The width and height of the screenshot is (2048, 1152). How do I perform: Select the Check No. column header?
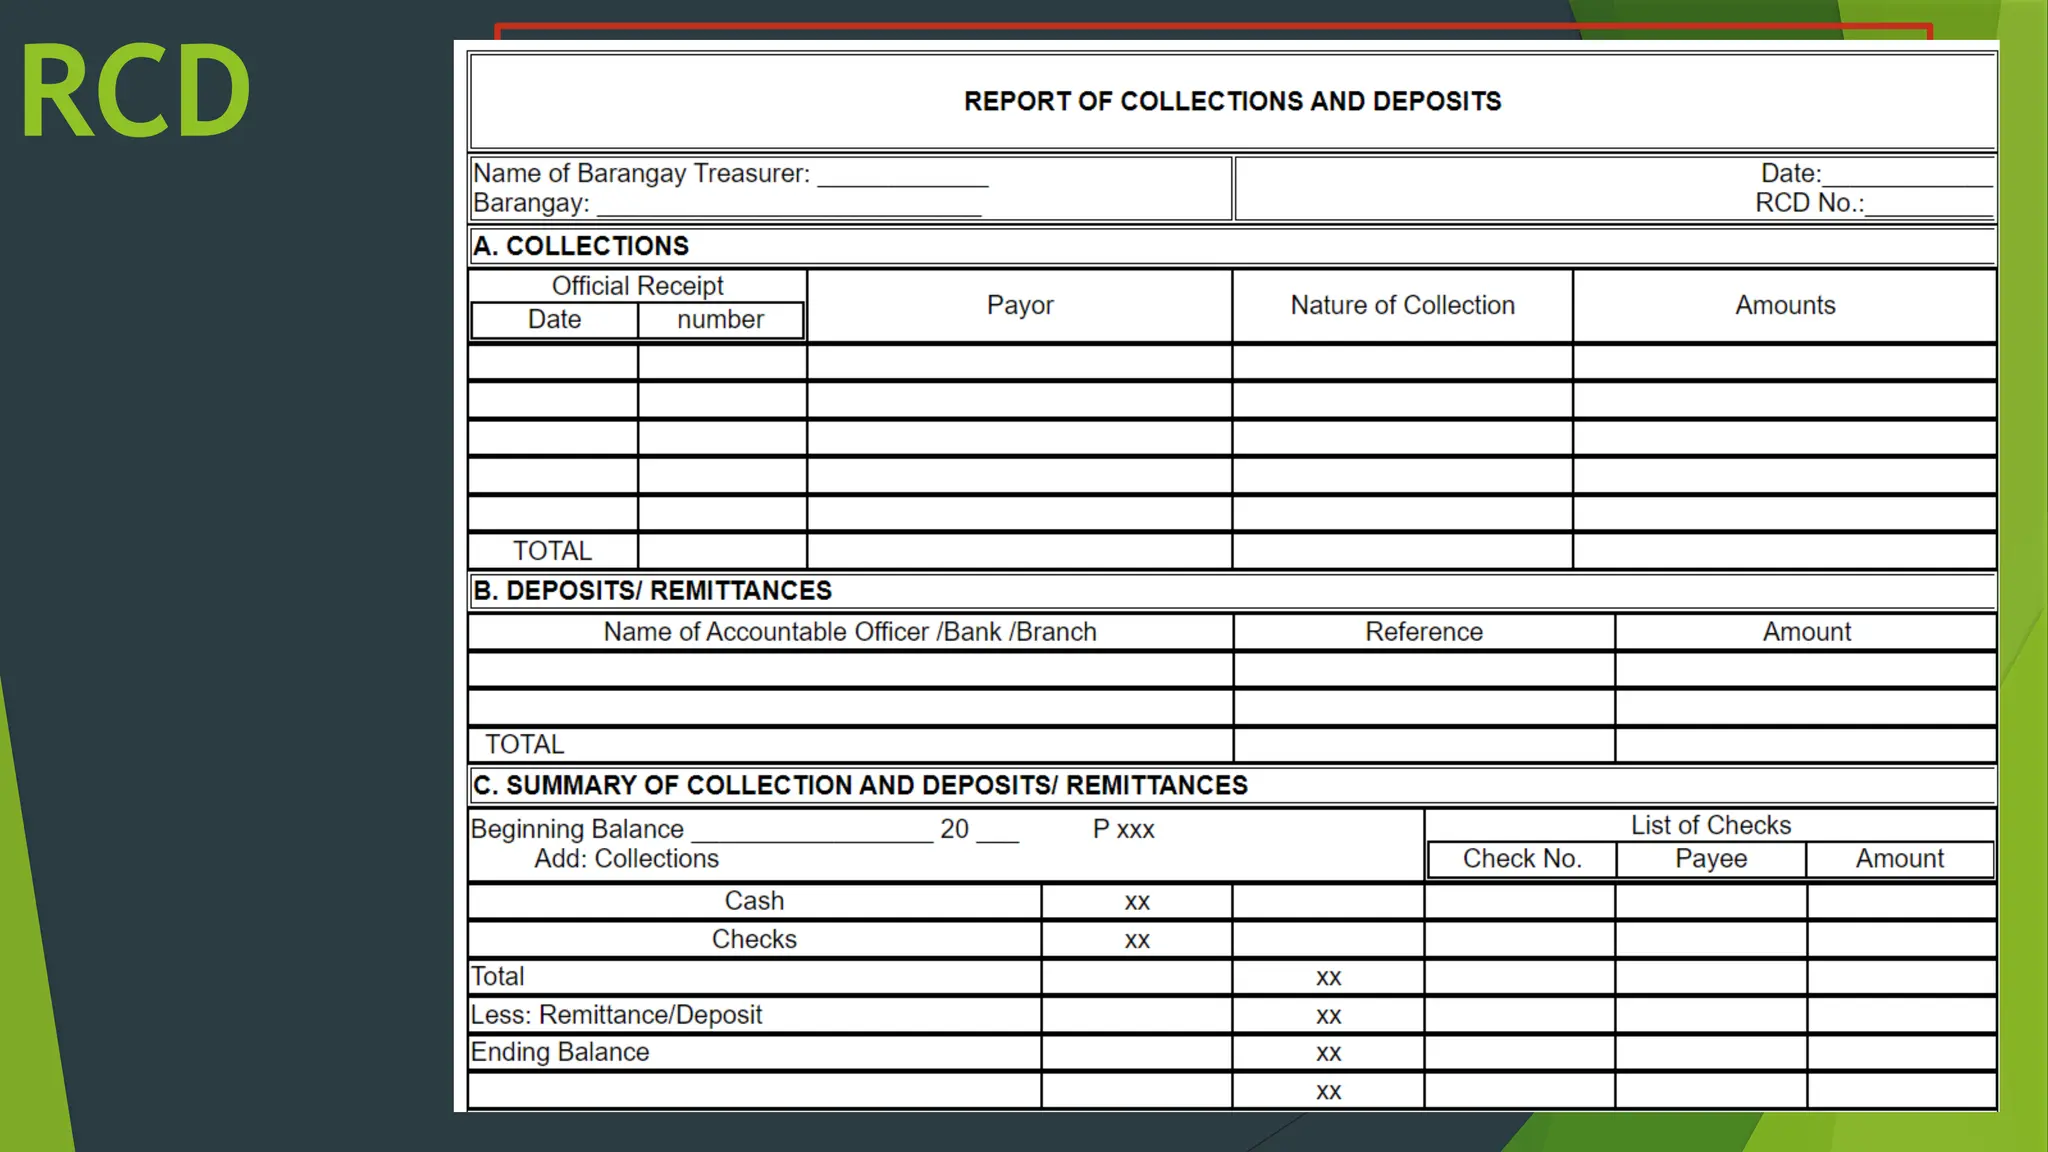click(x=1522, y=859)
